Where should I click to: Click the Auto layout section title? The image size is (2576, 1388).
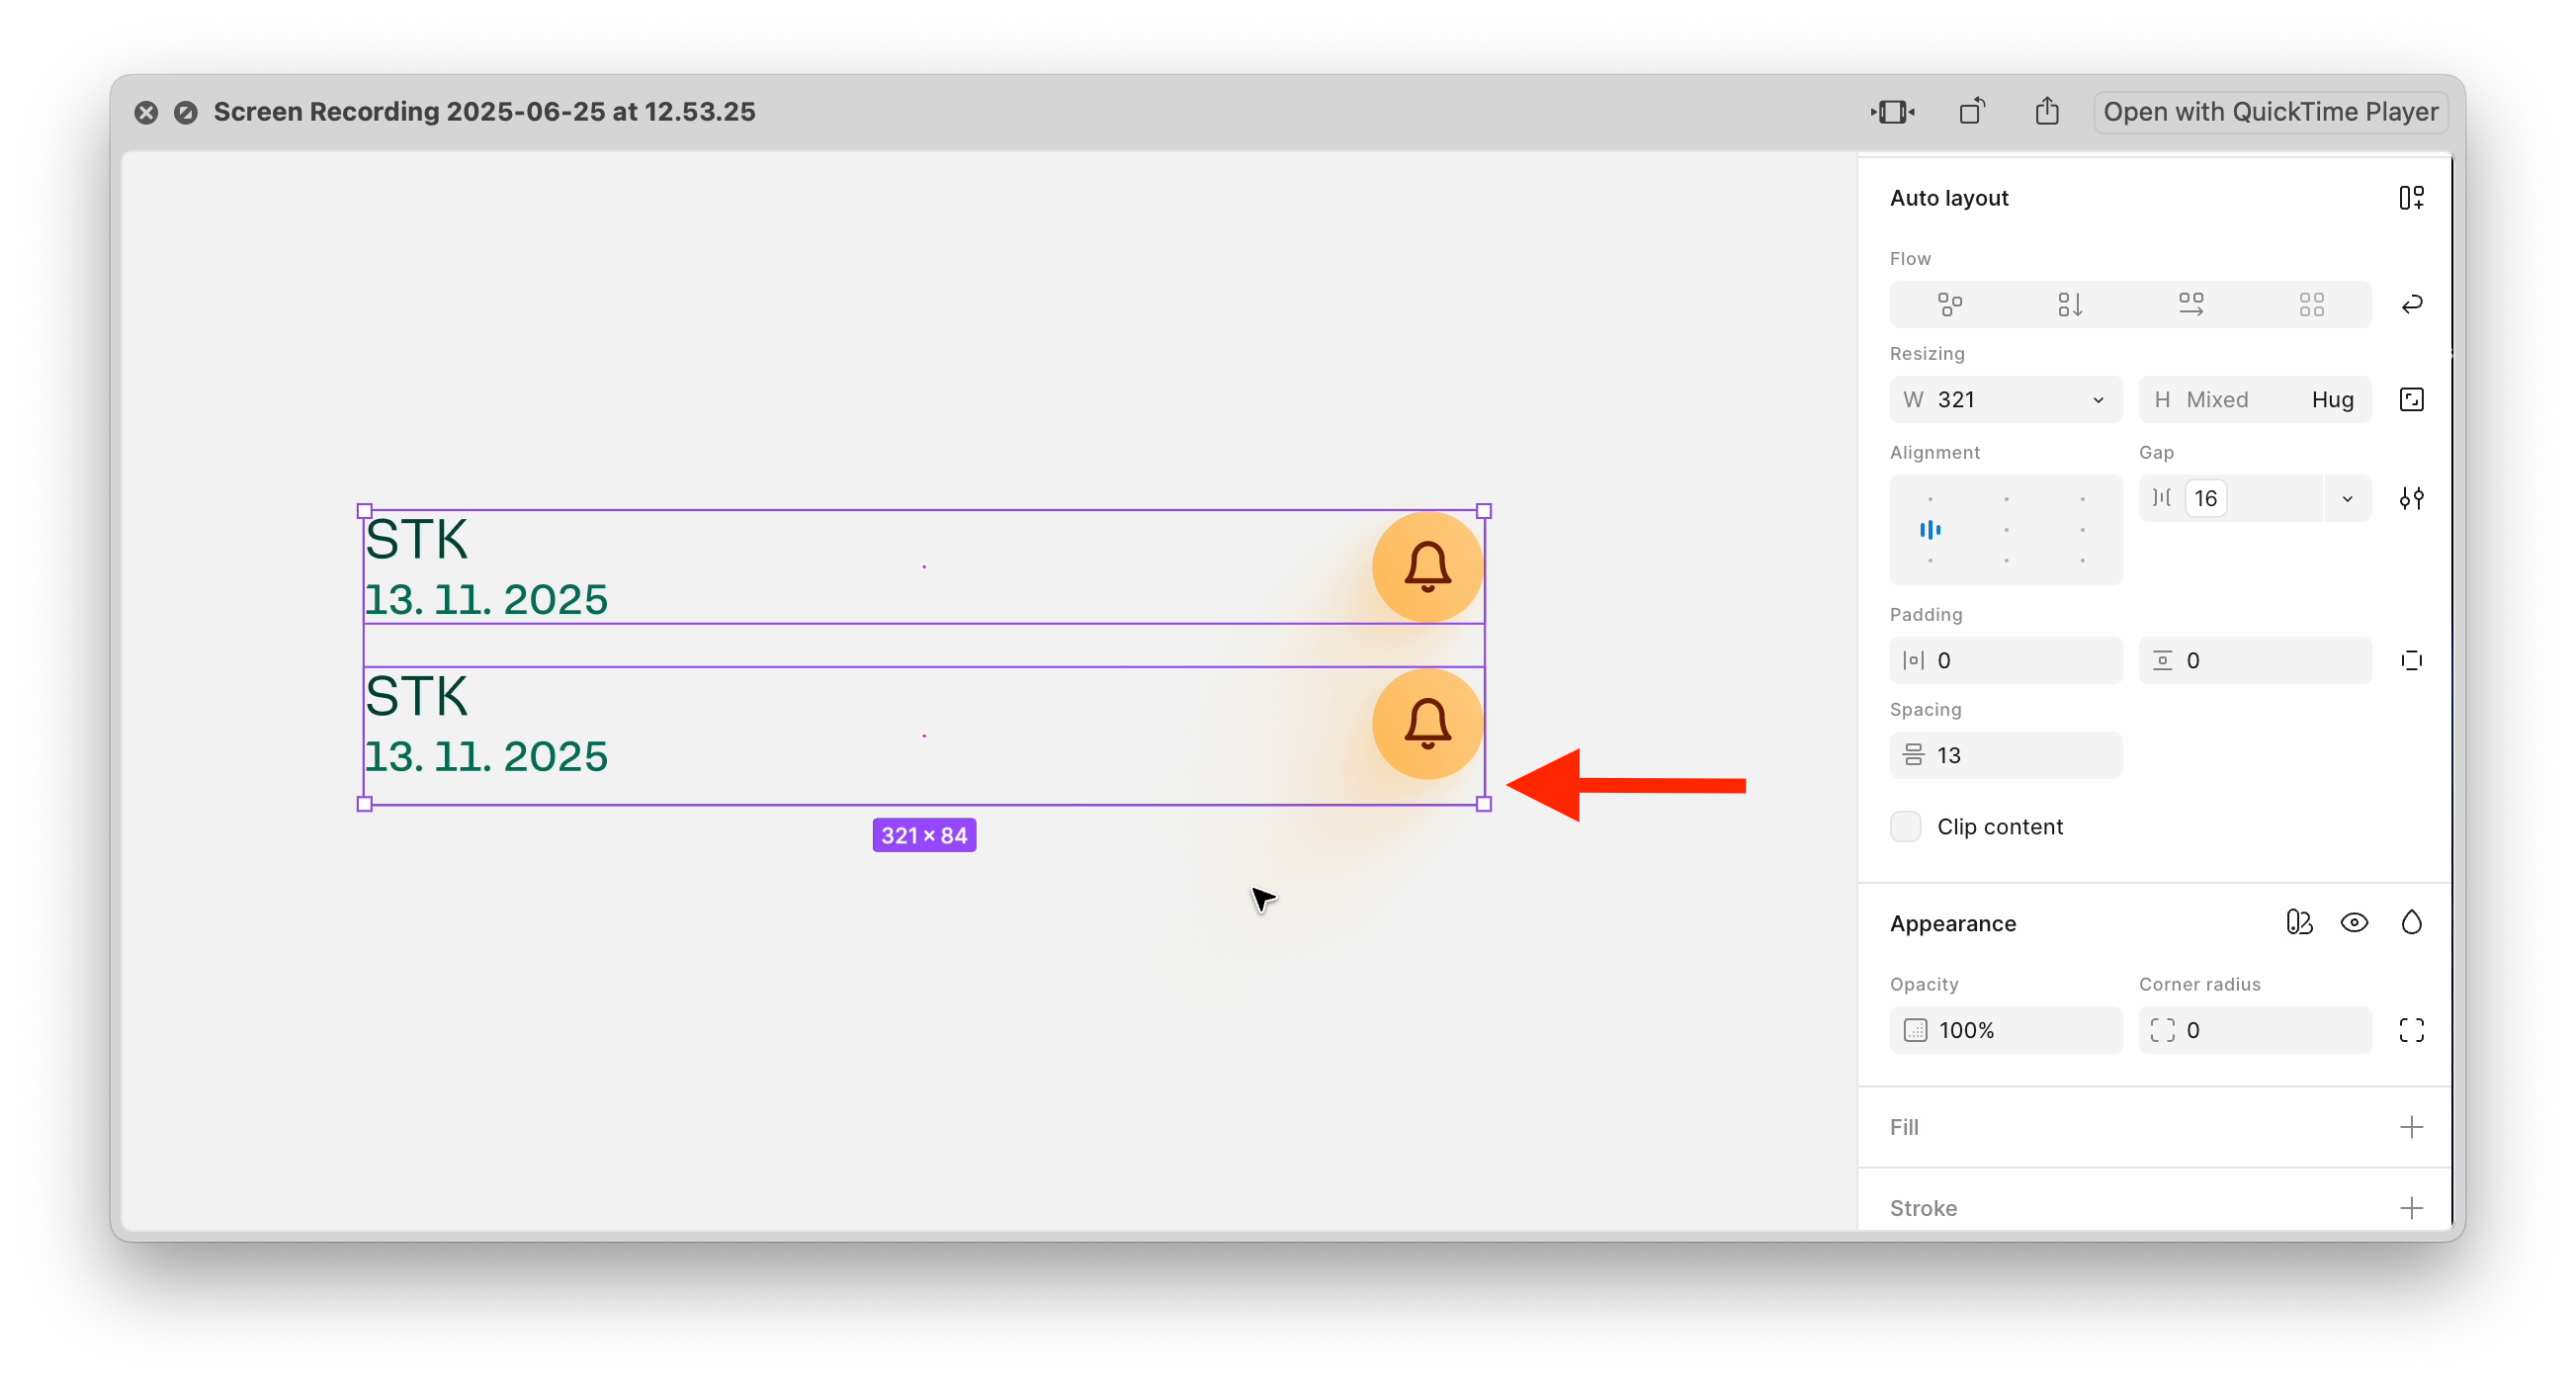coord(1948,198)
